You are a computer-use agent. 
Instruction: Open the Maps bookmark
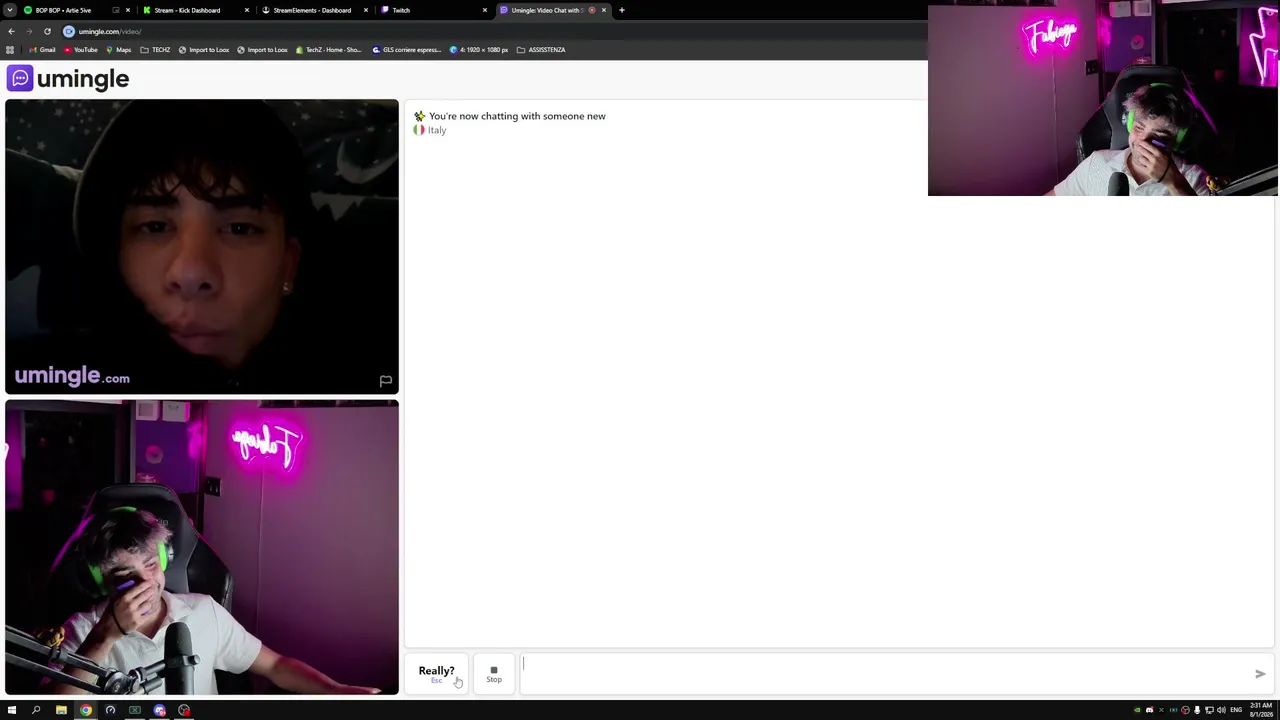[118, 50]
